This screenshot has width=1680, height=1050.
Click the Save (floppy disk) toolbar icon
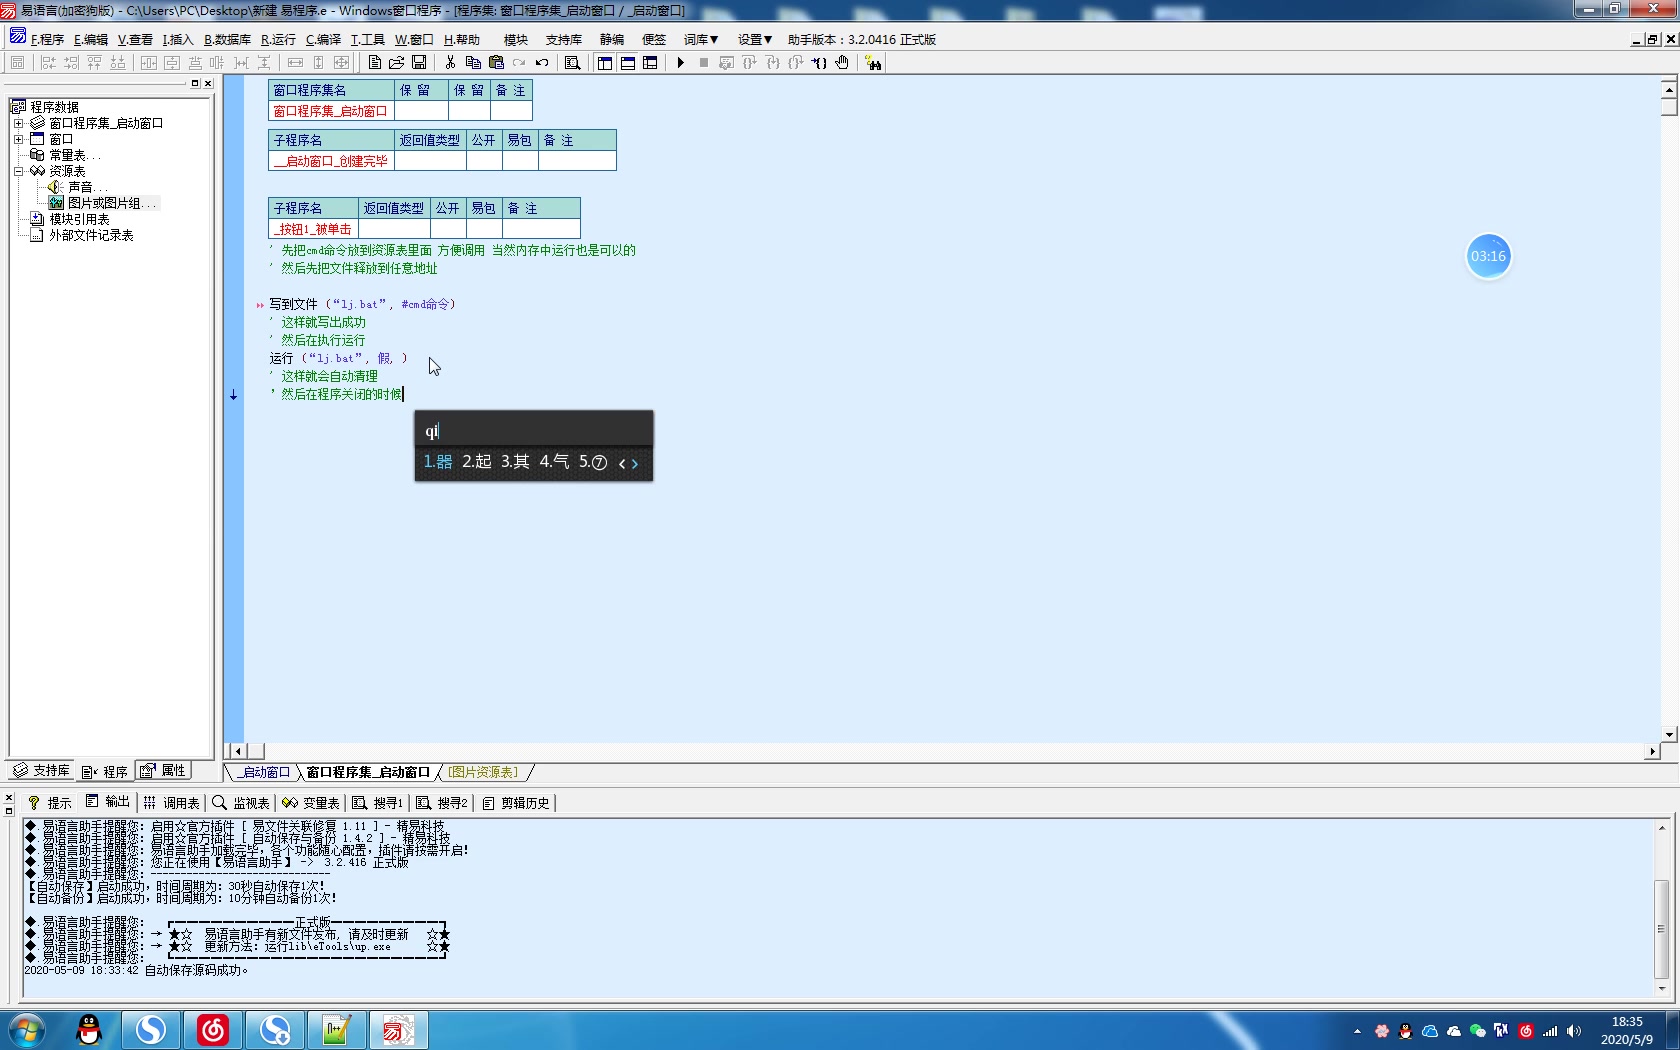coord(419,62)
